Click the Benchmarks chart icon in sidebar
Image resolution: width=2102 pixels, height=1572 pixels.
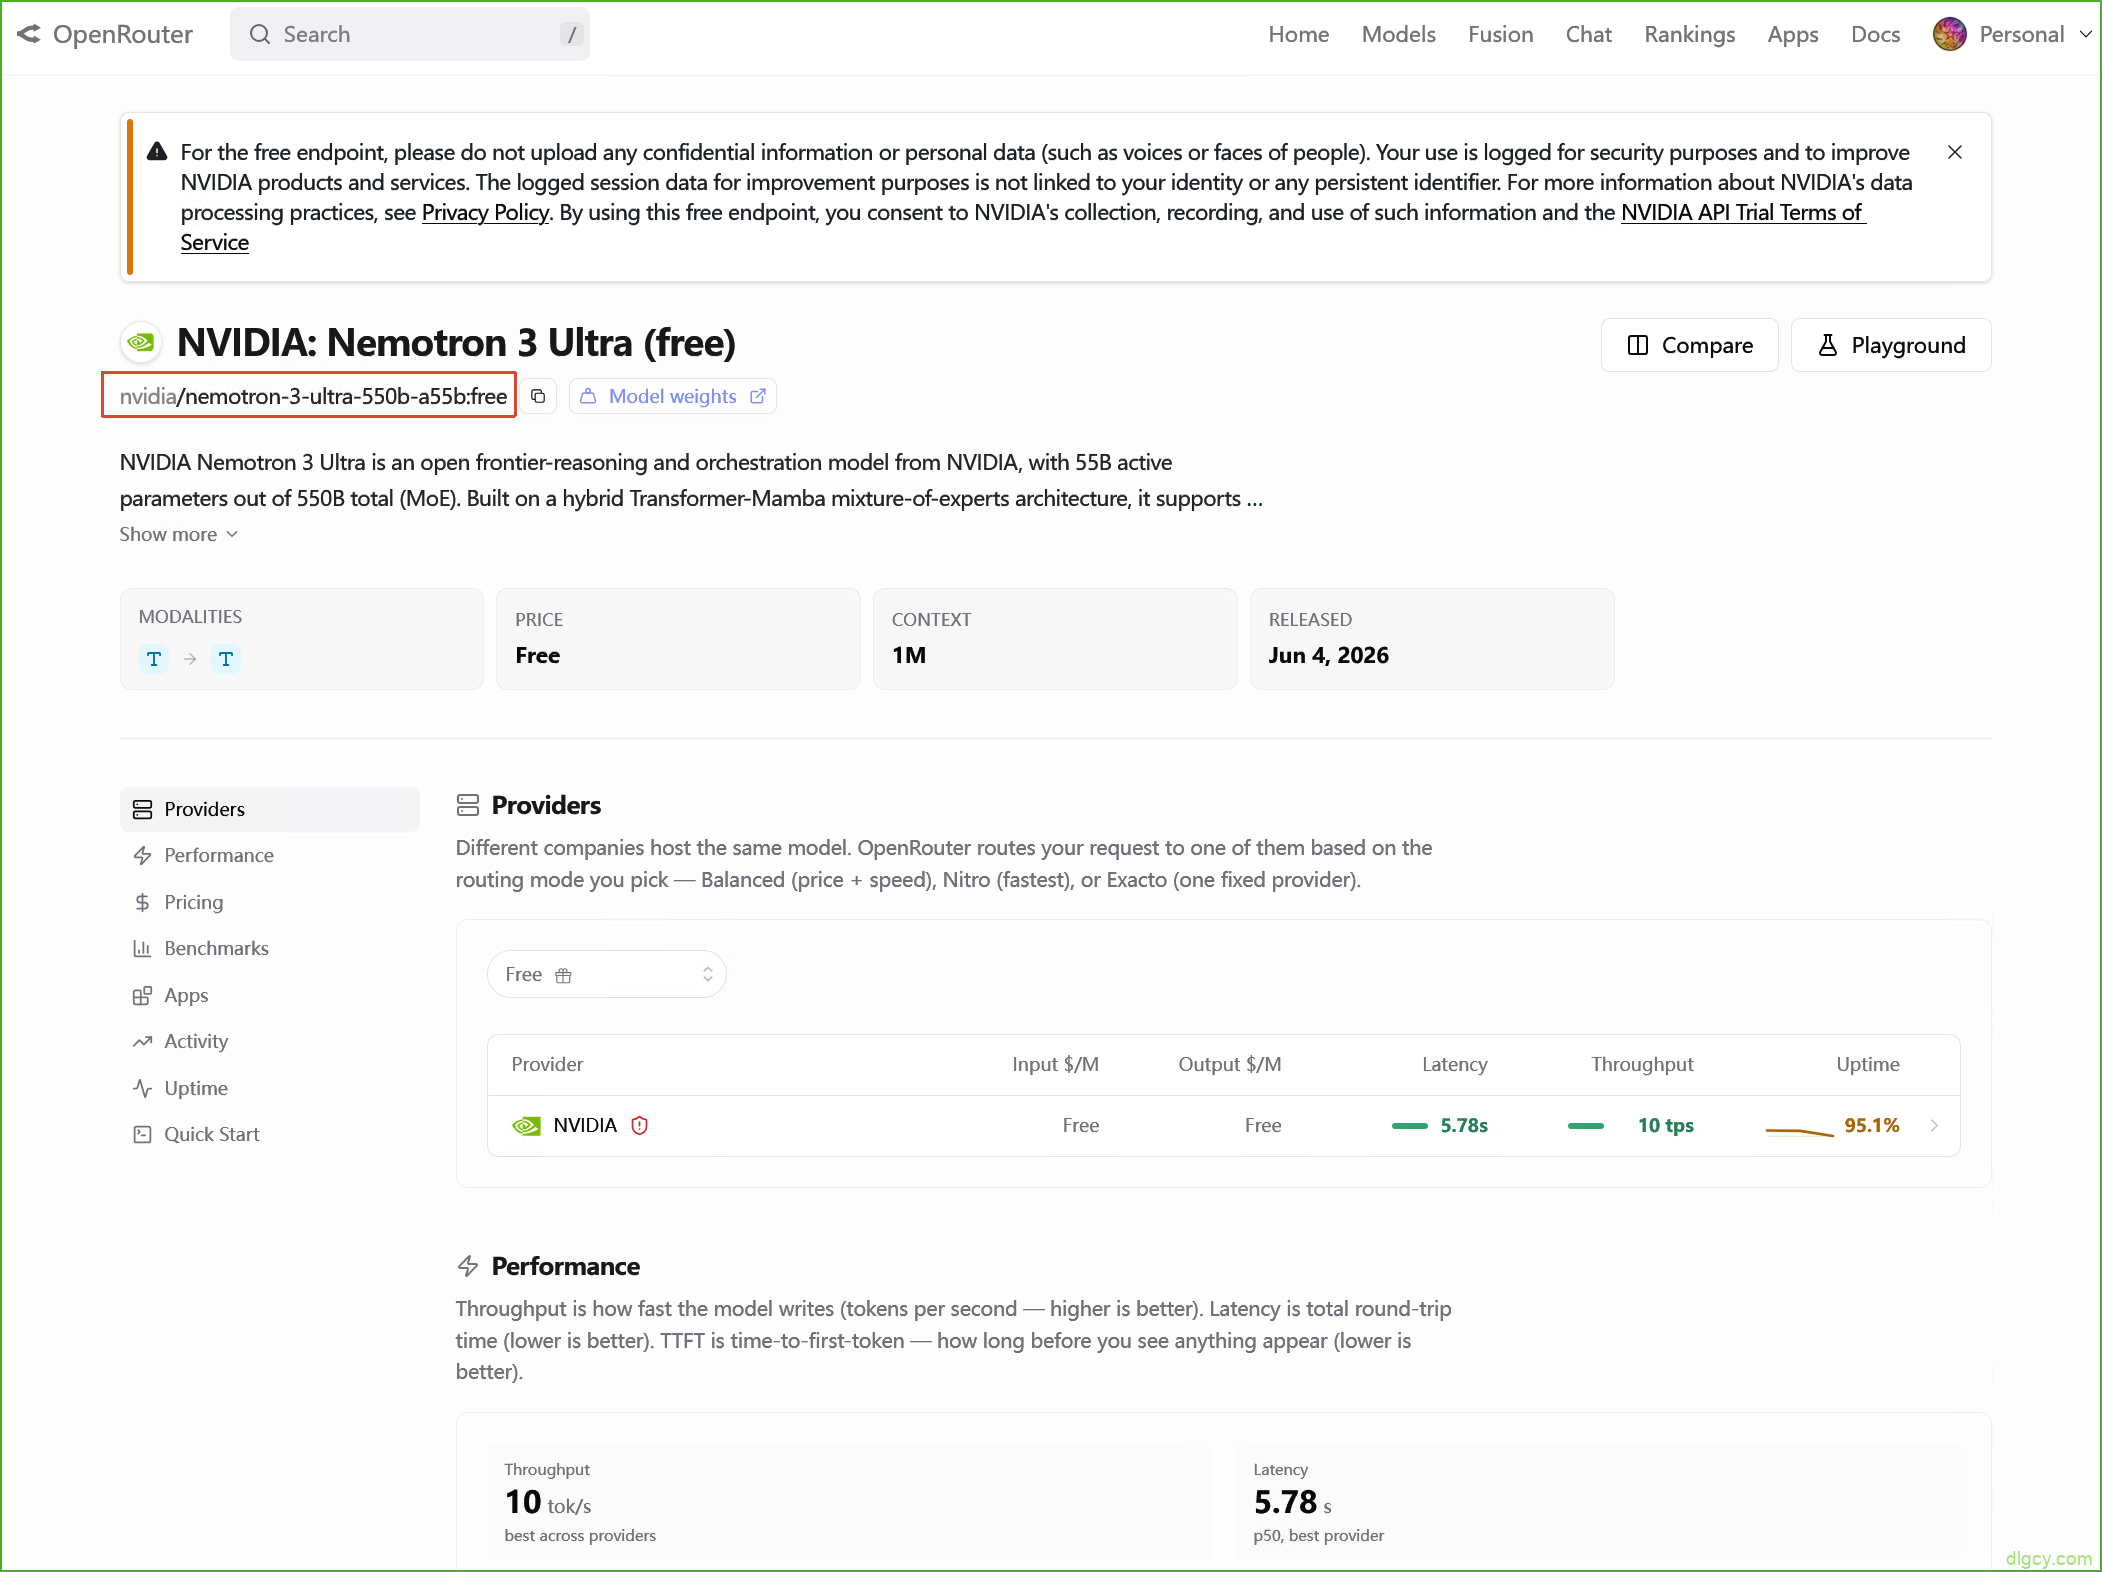pyautogui.click(x=142, y=949)
